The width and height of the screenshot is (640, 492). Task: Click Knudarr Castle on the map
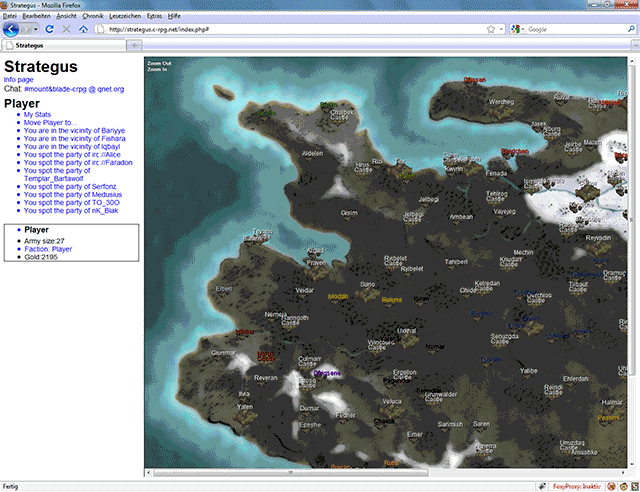point(511,262)
